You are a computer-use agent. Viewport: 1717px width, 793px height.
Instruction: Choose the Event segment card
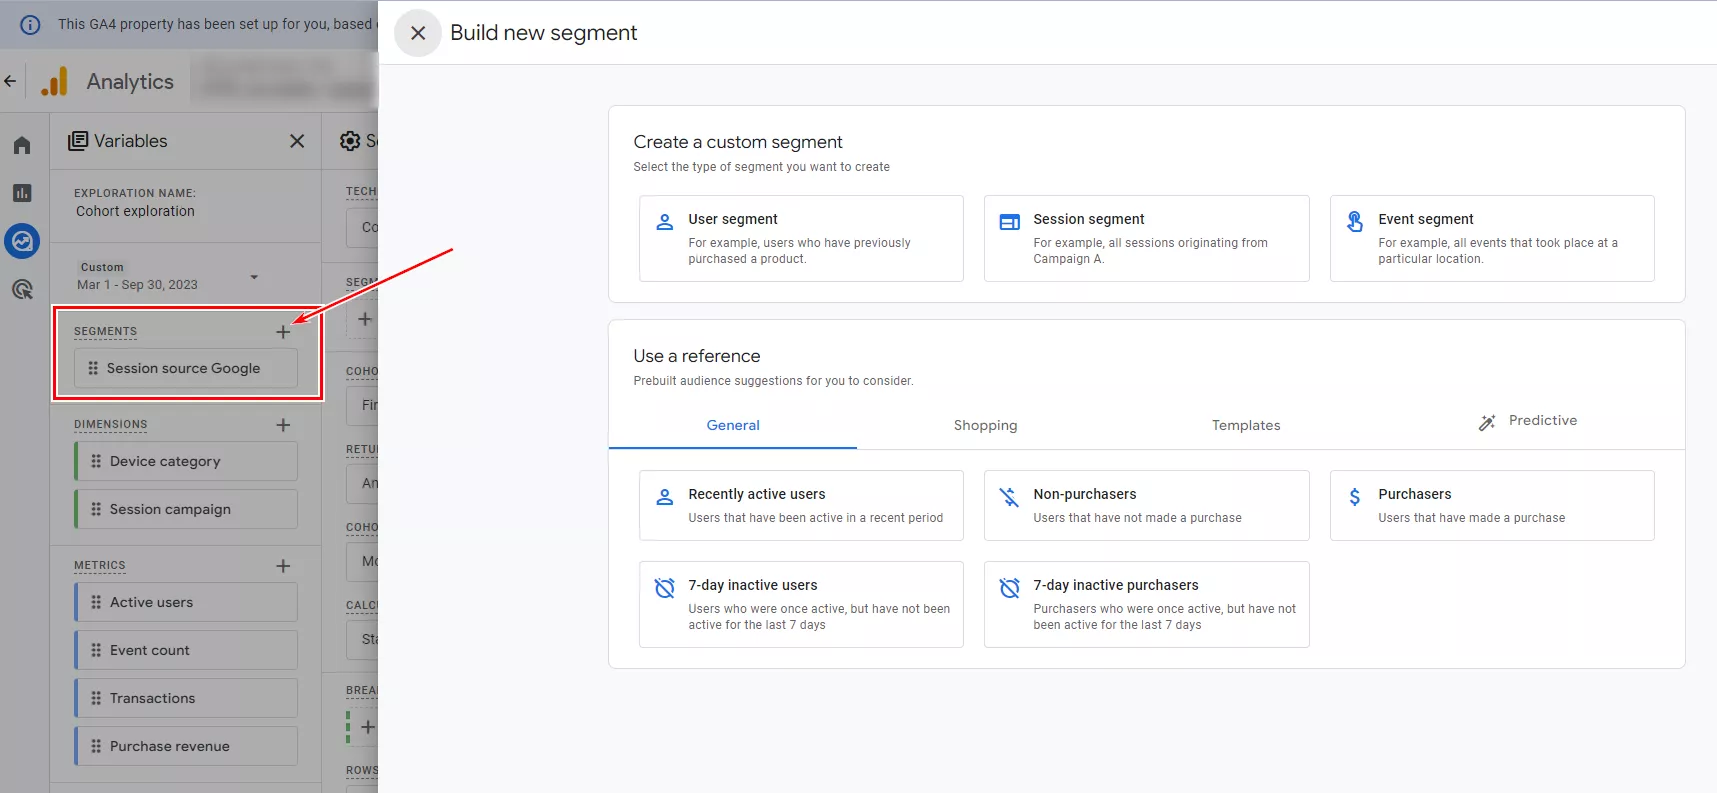(x=1492, y=238)
